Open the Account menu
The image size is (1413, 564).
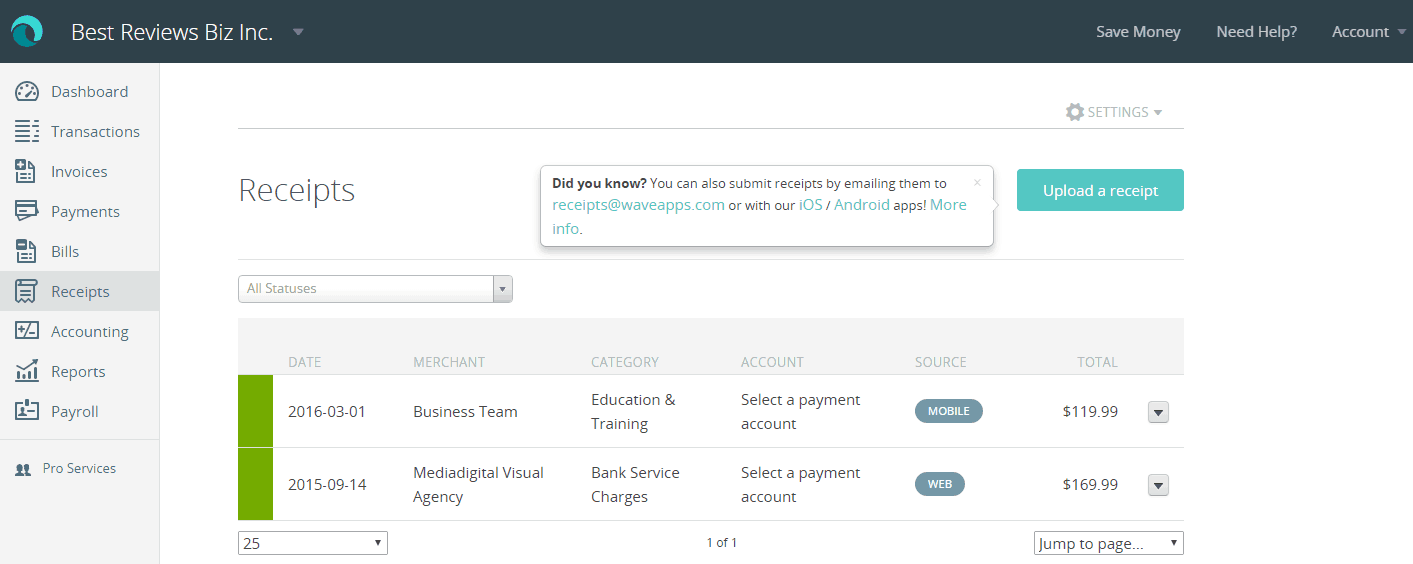1369,32
